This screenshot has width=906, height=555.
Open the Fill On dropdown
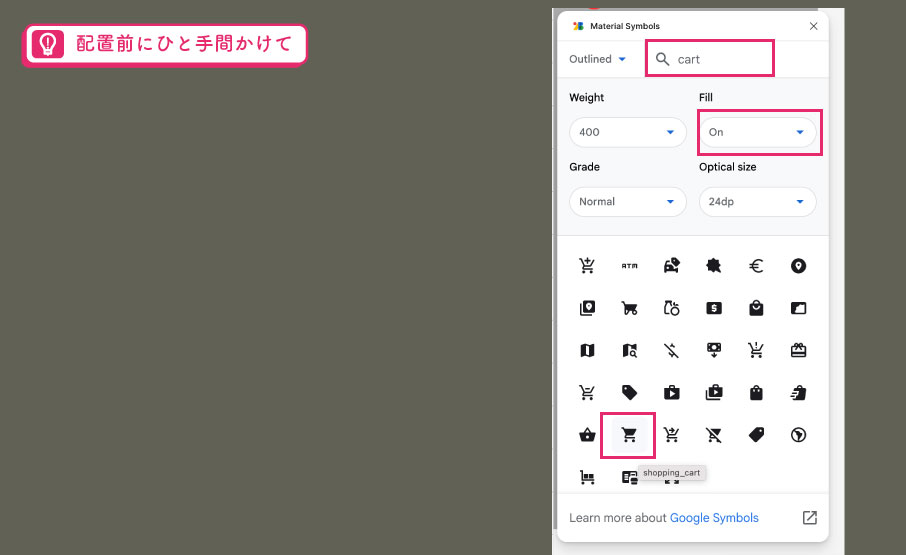(758, 132)
